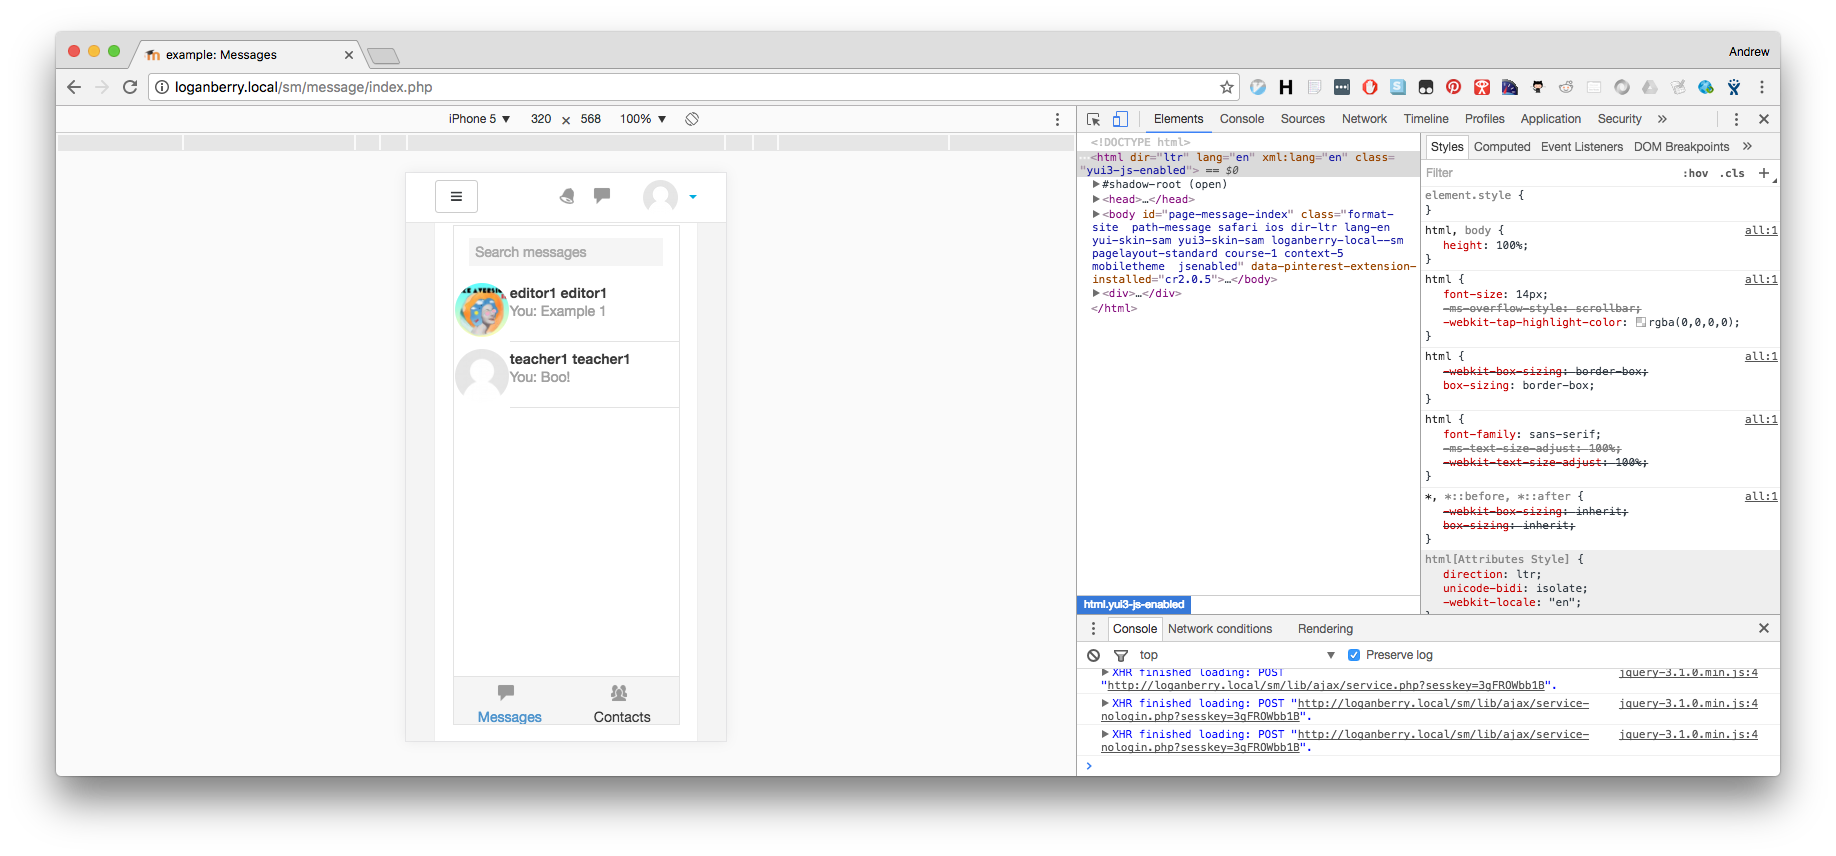The image size is (1836, 856).
Task: Open Network conditions drawer tab
Action: [x=1220, y=629]
